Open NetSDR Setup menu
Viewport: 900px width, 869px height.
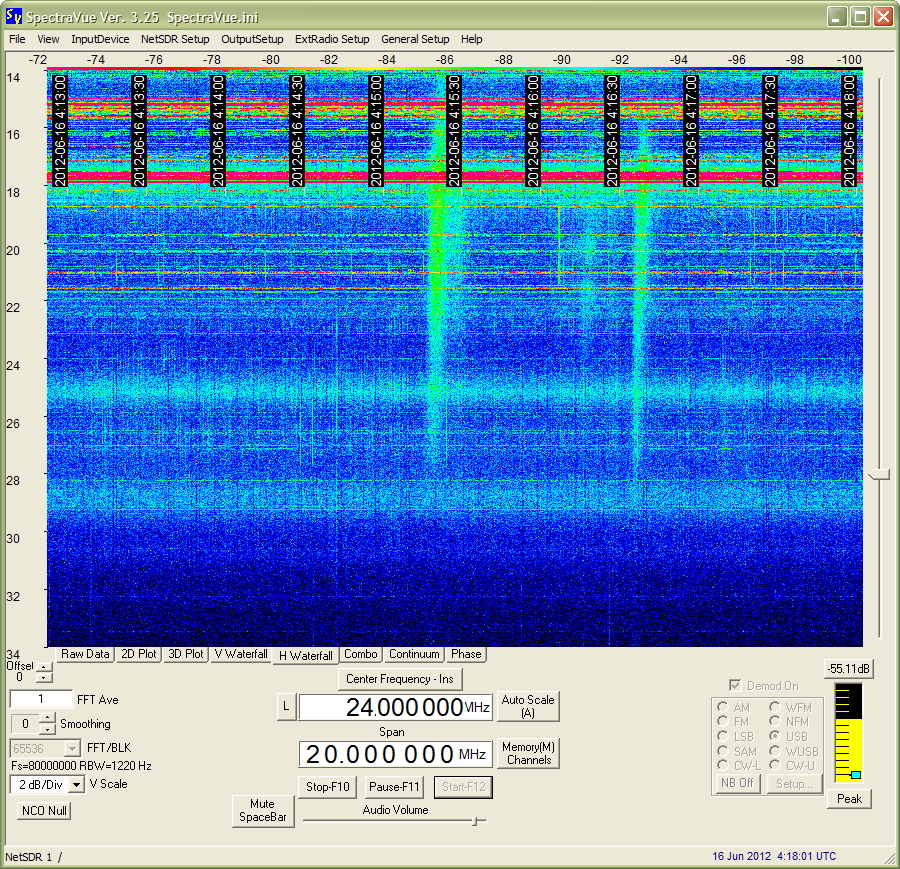[x=175, y=39]
